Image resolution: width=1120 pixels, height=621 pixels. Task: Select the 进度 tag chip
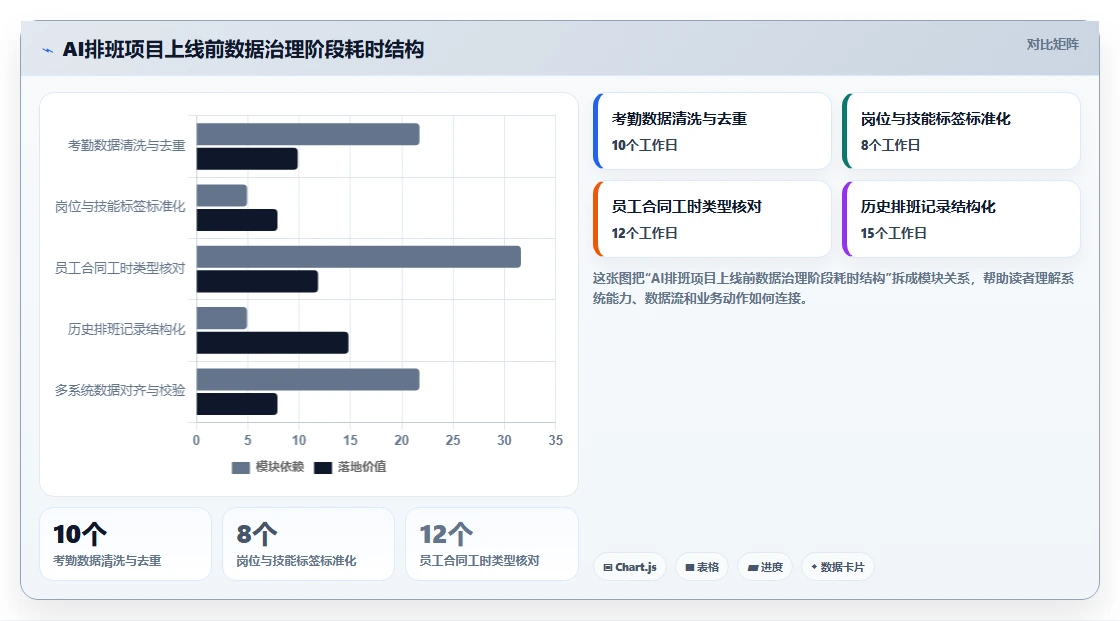(765, 567)
